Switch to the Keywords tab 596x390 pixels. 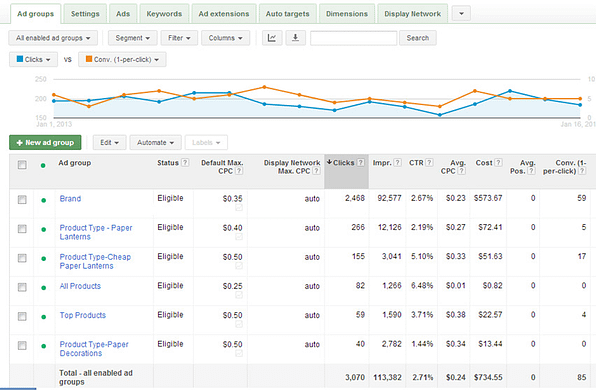[x=164, y=14]
